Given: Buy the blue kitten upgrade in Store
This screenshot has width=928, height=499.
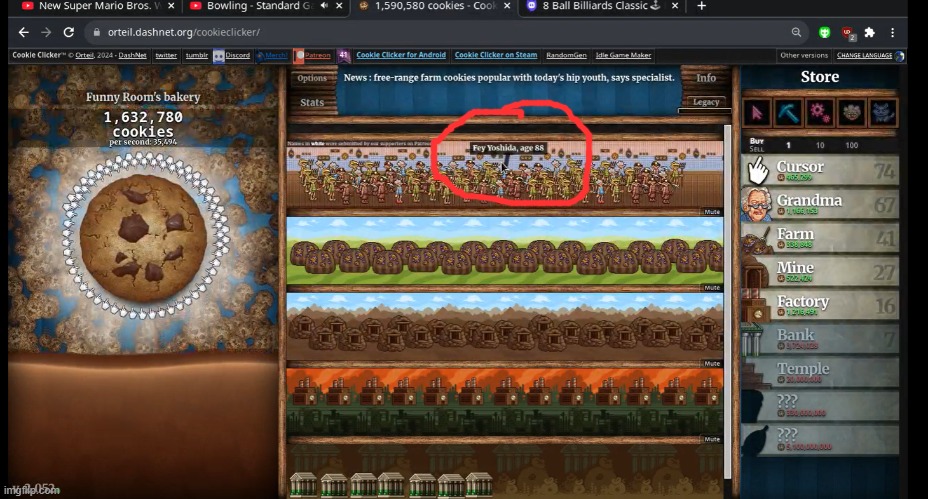Looking at the screenshot, I should click(x=882, y=112).
